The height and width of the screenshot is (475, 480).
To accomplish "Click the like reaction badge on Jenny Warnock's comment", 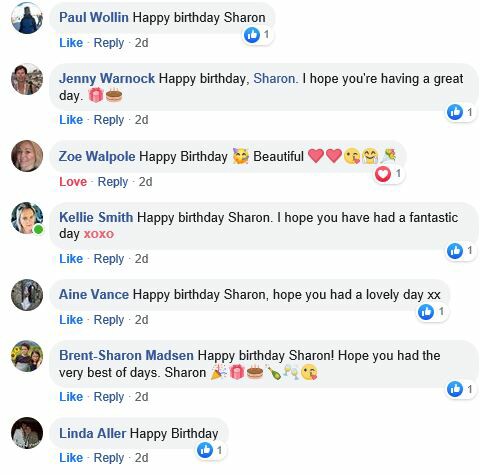I will (455, 112).
